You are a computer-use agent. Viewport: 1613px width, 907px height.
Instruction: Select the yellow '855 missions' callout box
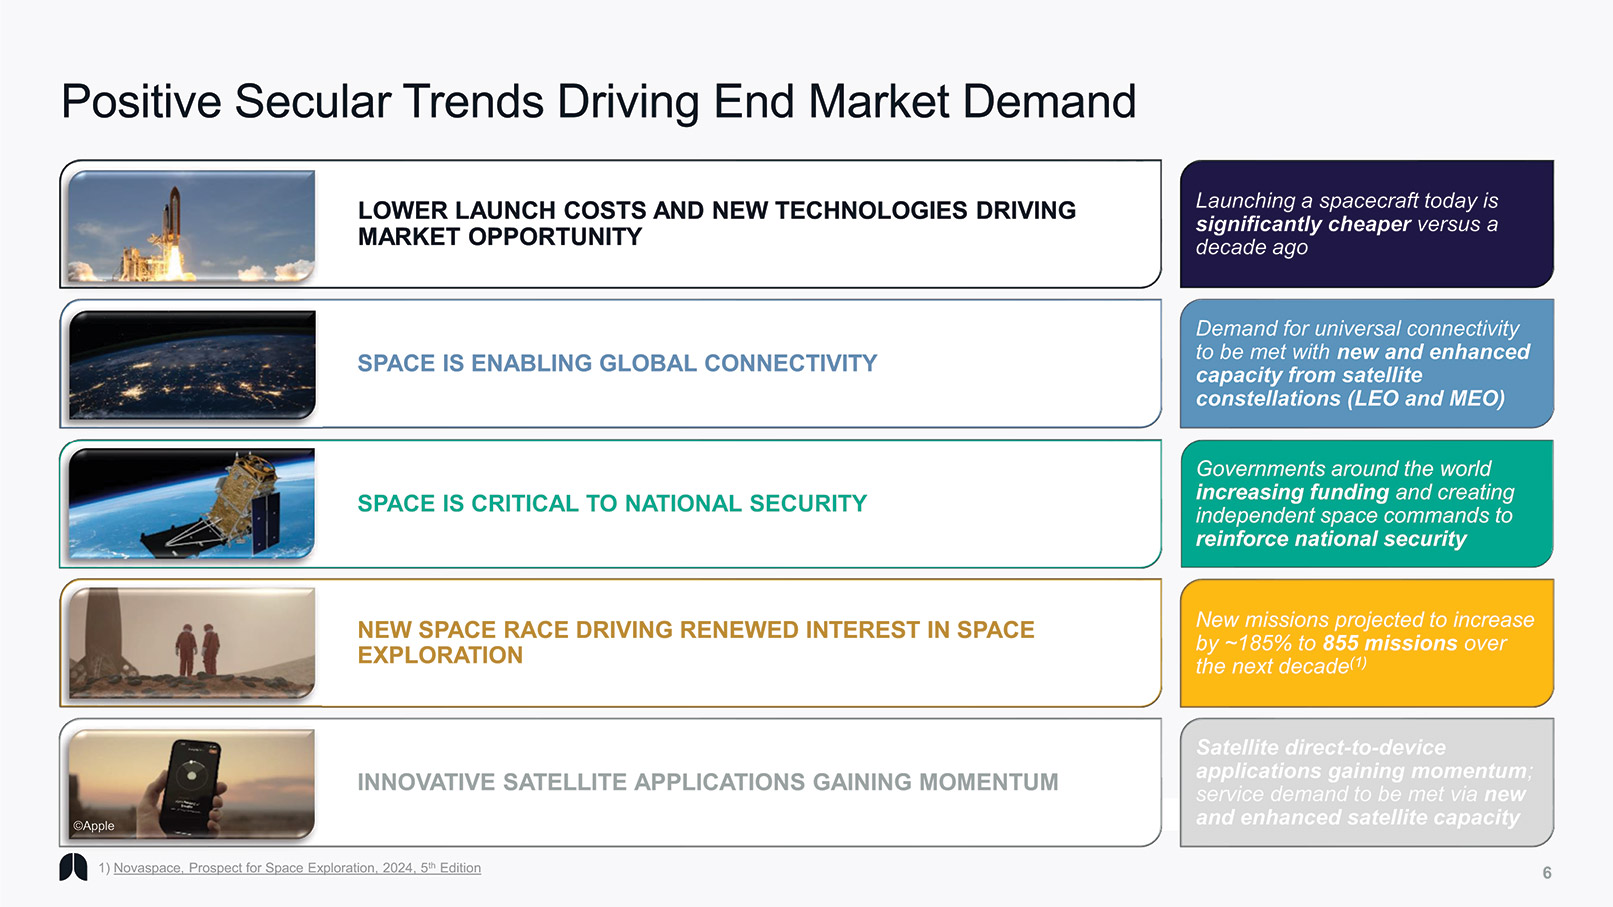(1366, 643)
